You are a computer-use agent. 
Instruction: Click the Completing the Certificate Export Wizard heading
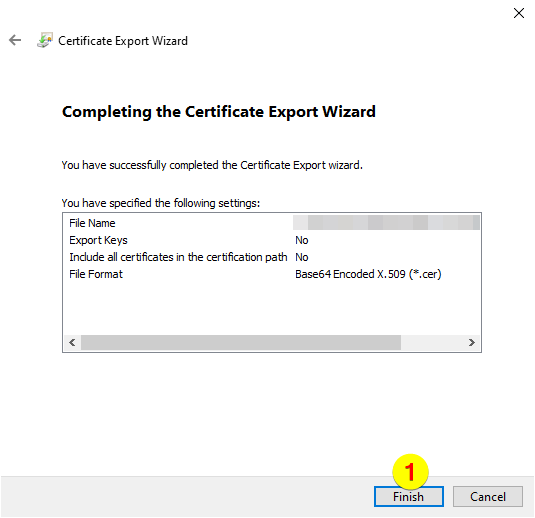click(219, 112)
